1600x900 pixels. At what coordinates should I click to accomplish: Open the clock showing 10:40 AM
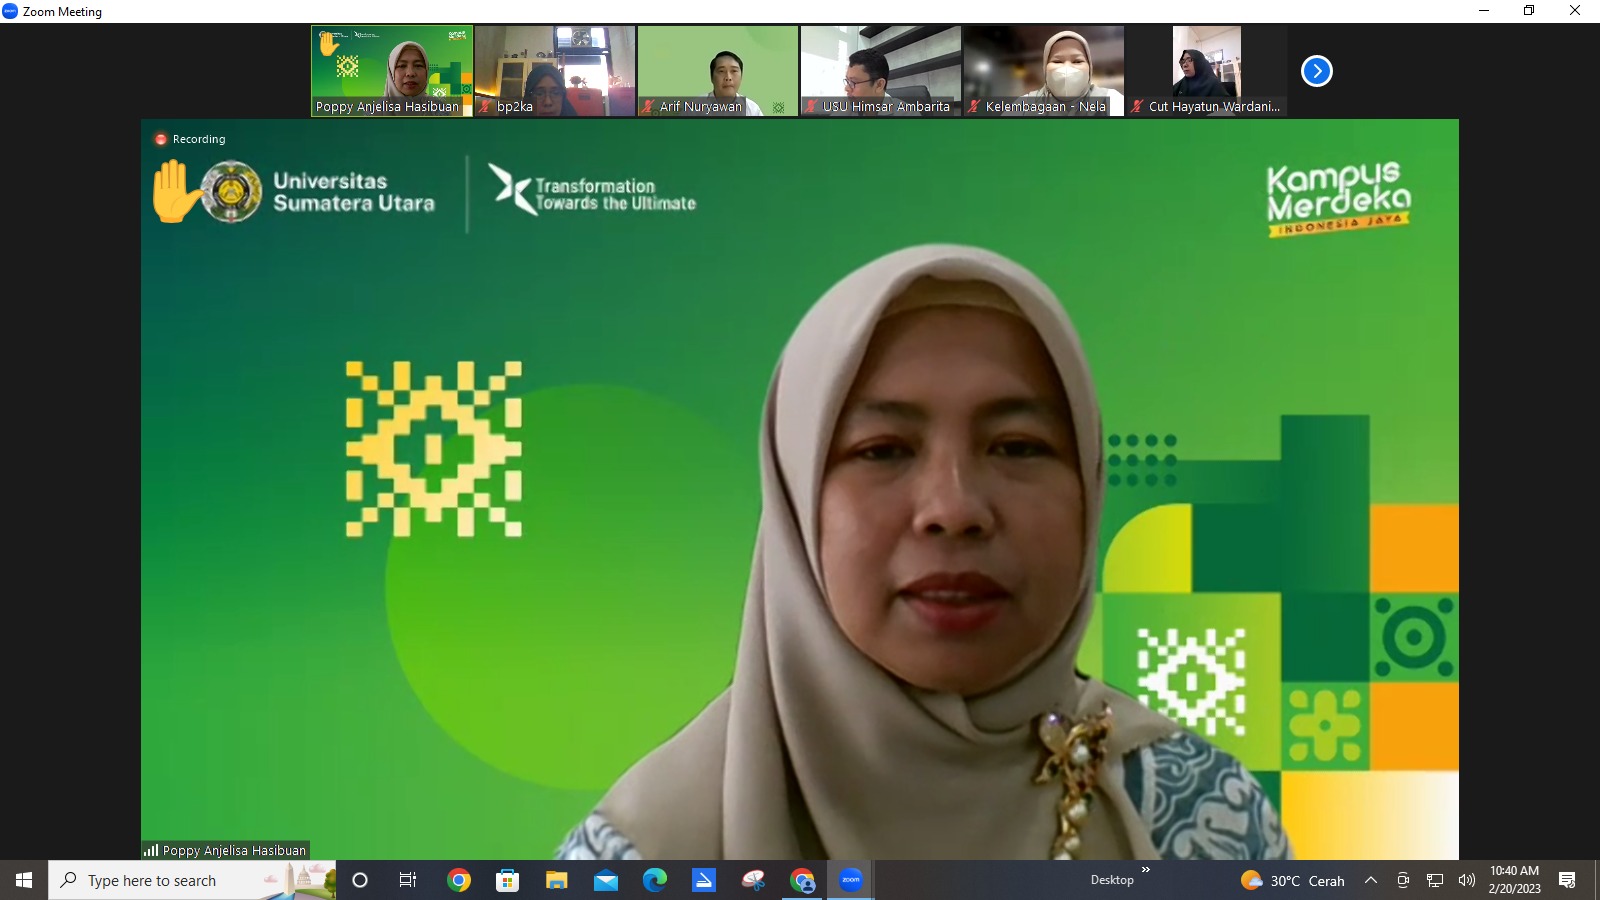coord(1514,880)
